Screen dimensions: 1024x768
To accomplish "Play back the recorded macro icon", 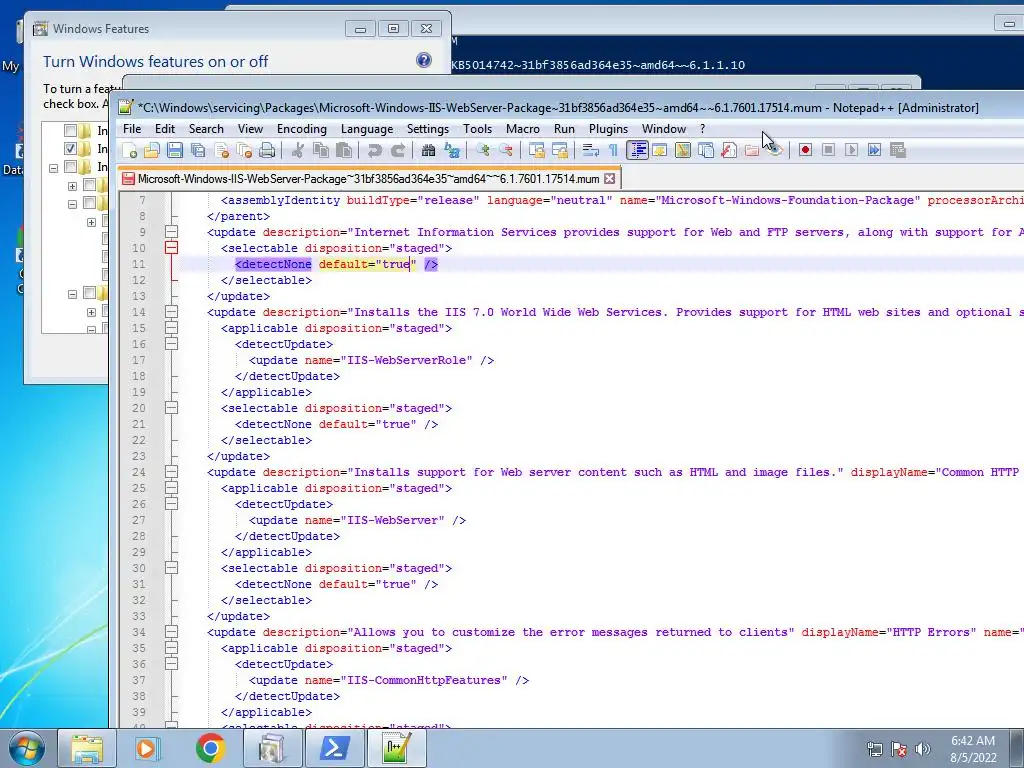I will [851, 151].
